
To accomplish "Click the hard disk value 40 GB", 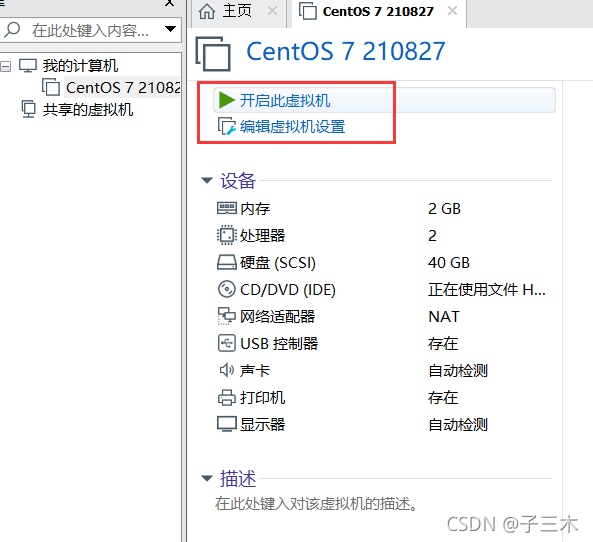I will 449,263.
